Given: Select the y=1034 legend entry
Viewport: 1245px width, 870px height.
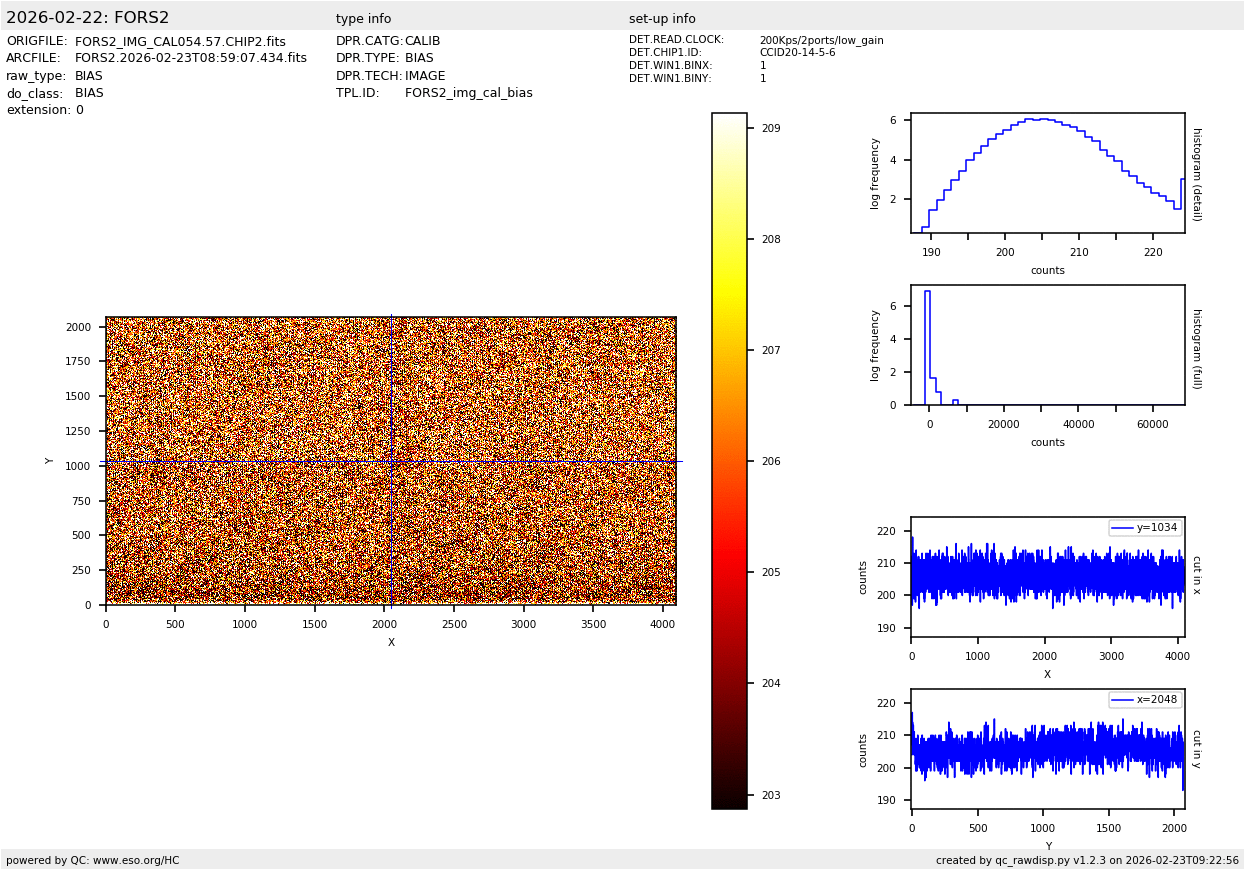Looking at the screenshot, I should (1145, 528).
